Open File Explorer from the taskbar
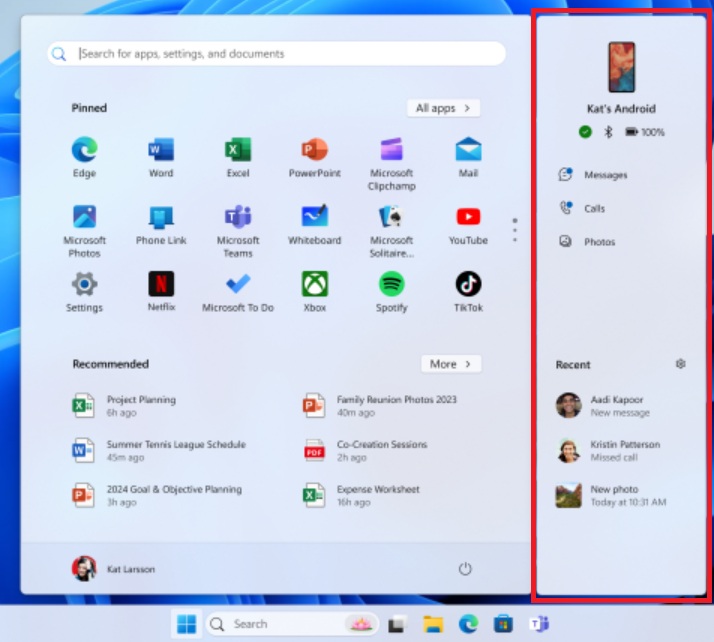The height and width of the screenshot is (642, 714). 433,624
